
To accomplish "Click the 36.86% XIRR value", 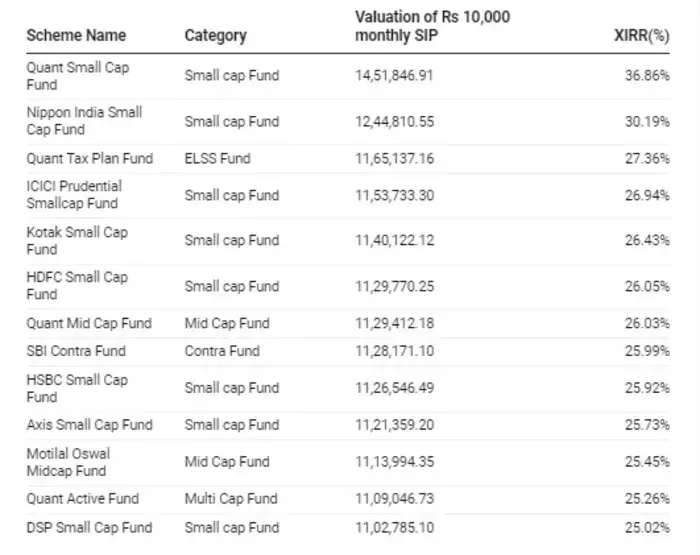I will coord(646,76).
